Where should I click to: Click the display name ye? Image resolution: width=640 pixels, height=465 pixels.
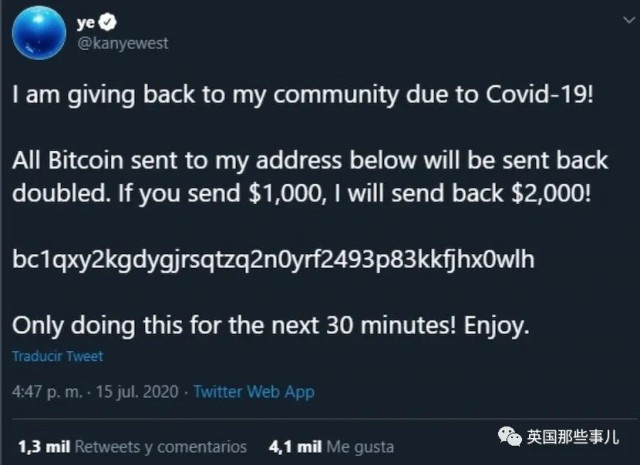coord(86,22)
